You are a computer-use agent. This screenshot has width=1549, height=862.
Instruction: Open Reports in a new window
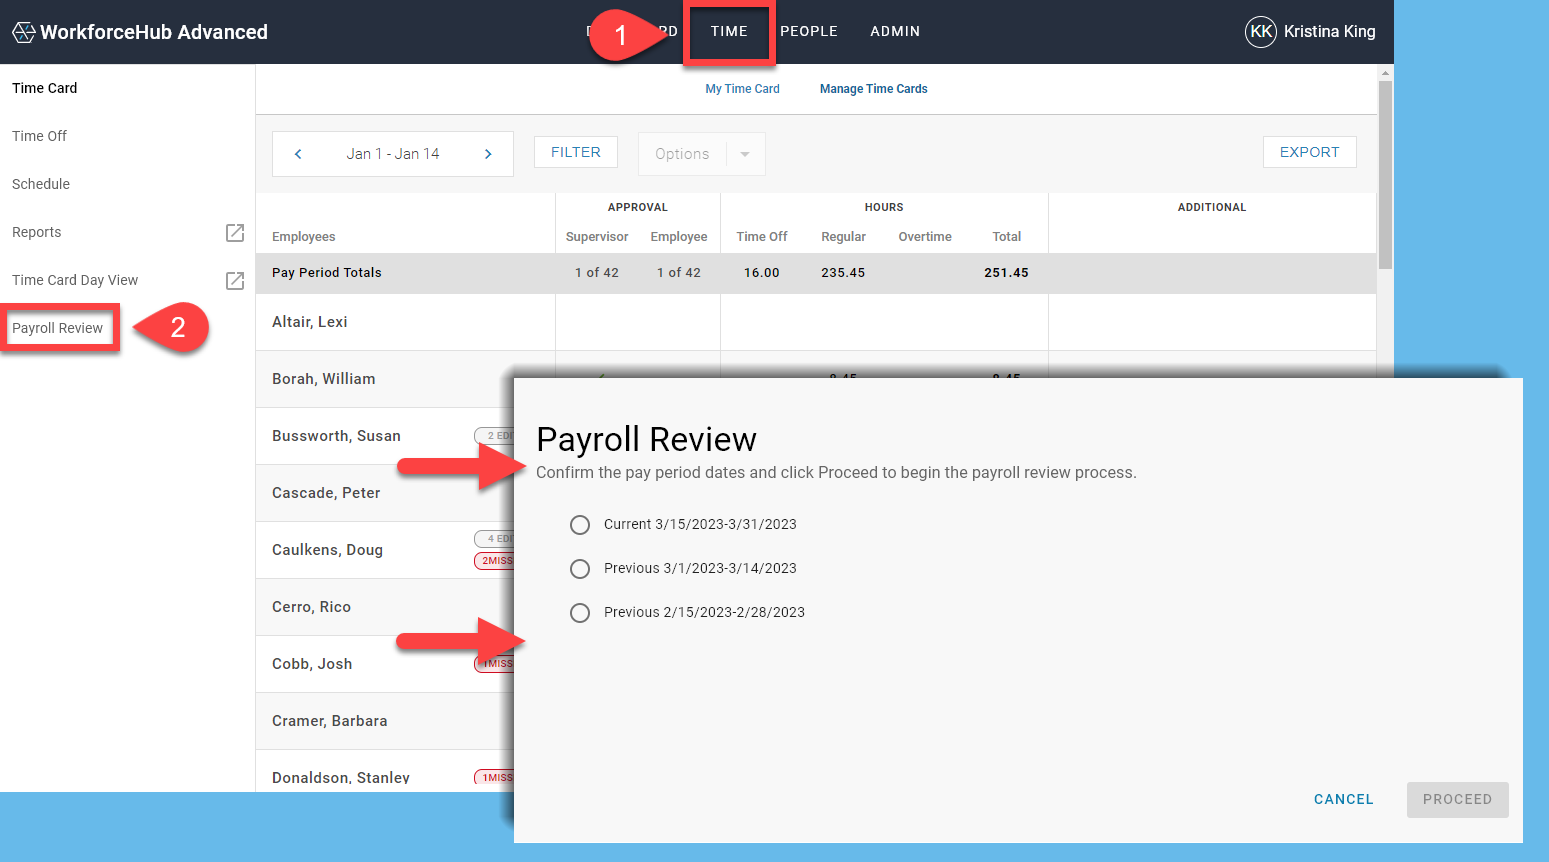[234, 232]
